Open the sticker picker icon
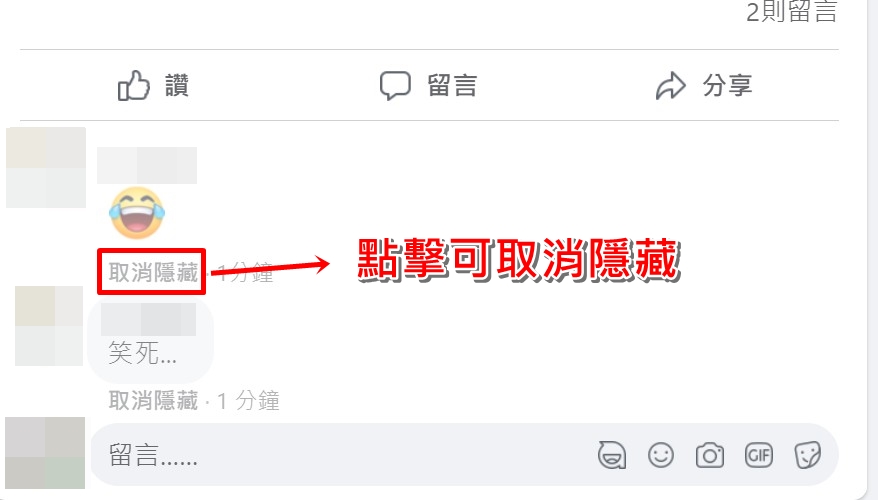This screenshot has height=500, width=878. [x=807, y=455]
